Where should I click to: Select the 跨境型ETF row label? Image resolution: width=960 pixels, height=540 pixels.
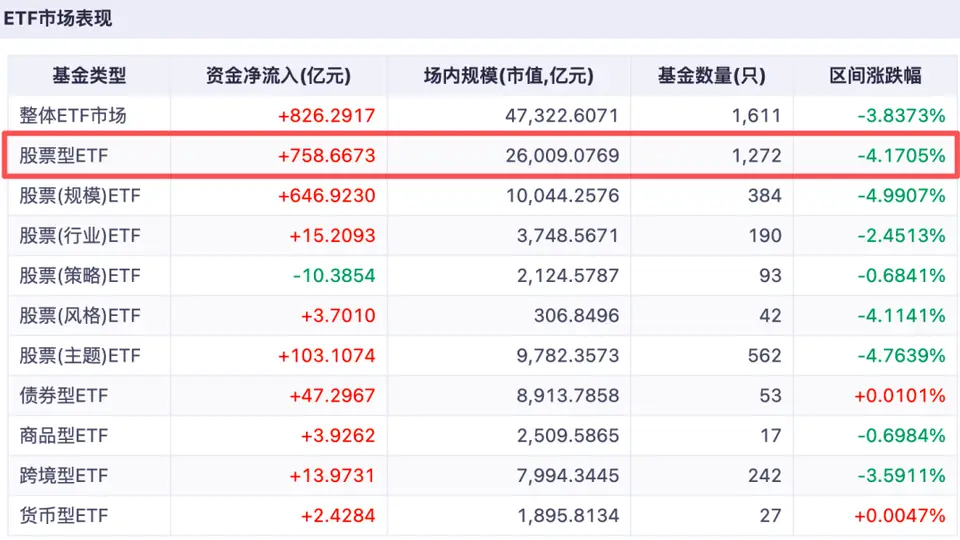(x=64, y=475)
